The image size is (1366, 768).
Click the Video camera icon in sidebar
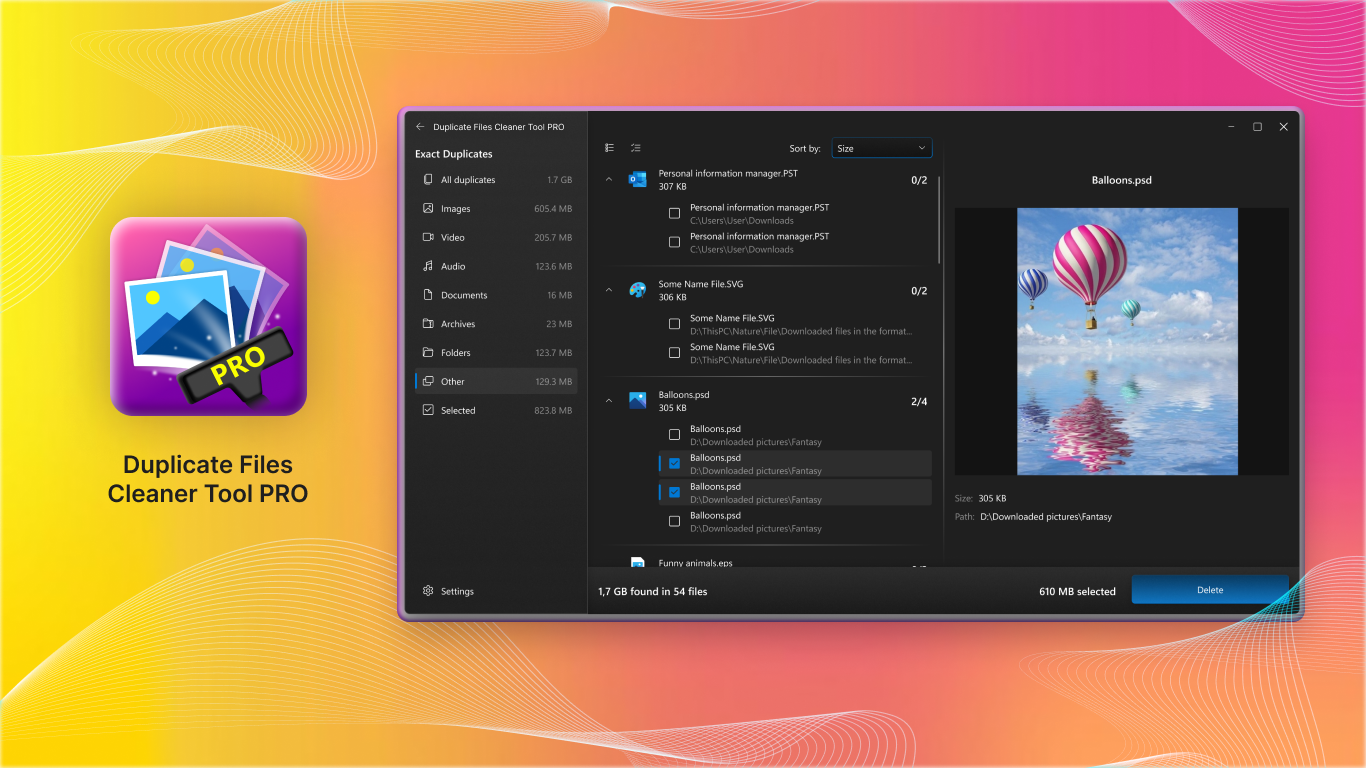tap(428, 237)
